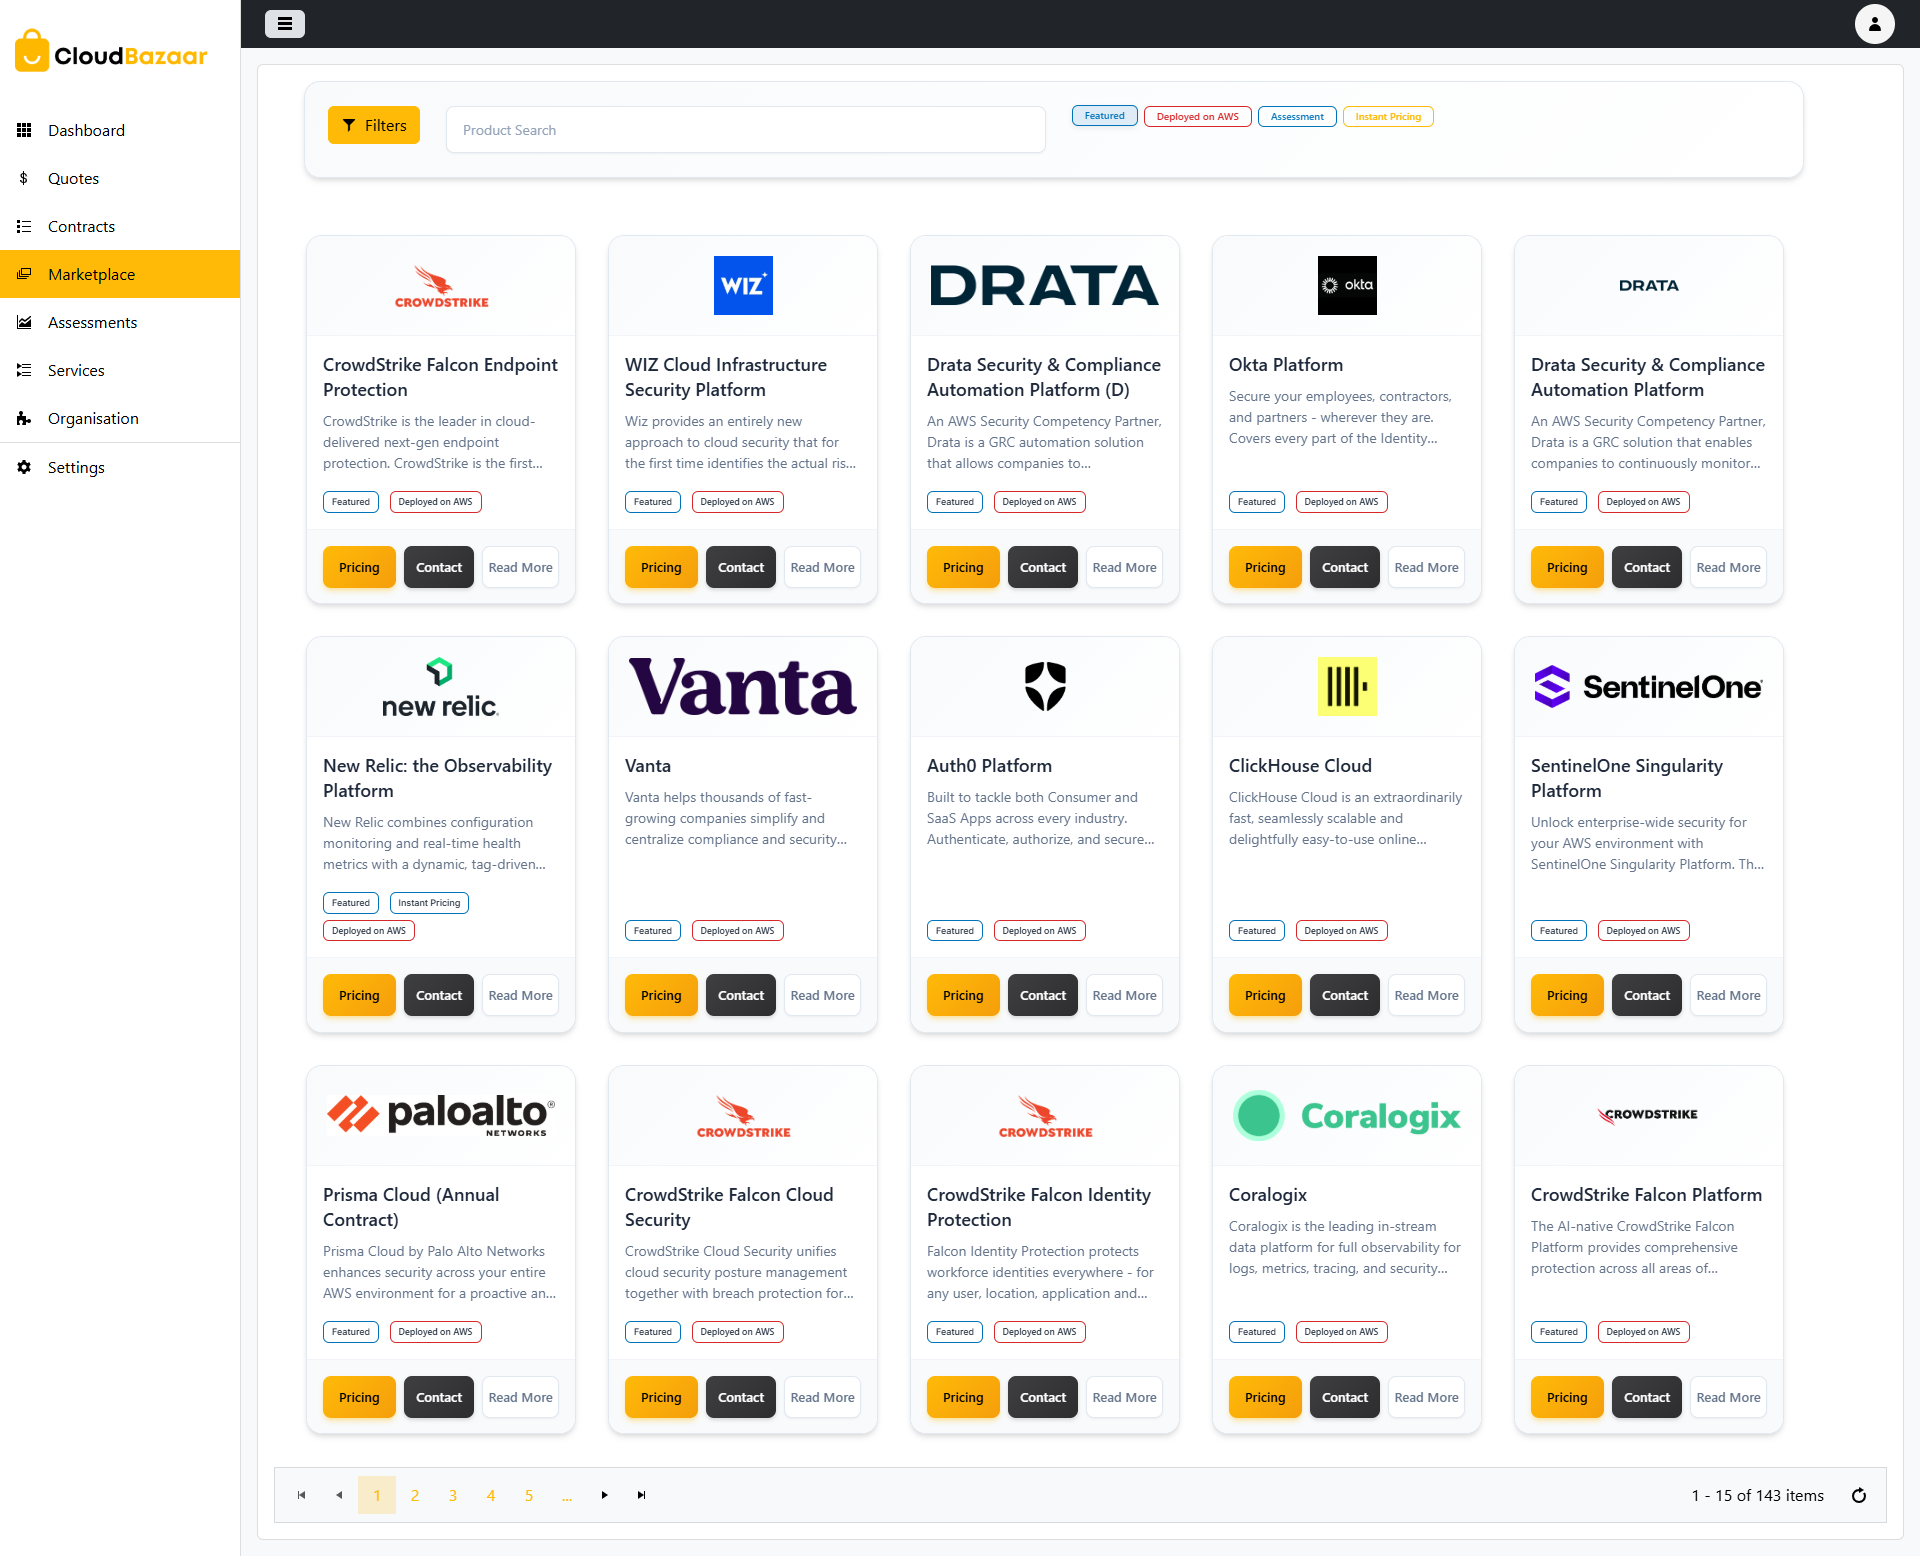Click the CloudBazaar logo

112,52
